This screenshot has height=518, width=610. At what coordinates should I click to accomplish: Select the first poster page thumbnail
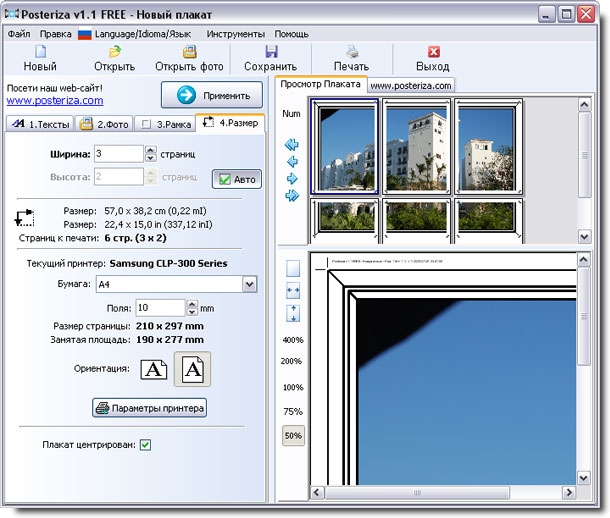click(x=345, y=146)
